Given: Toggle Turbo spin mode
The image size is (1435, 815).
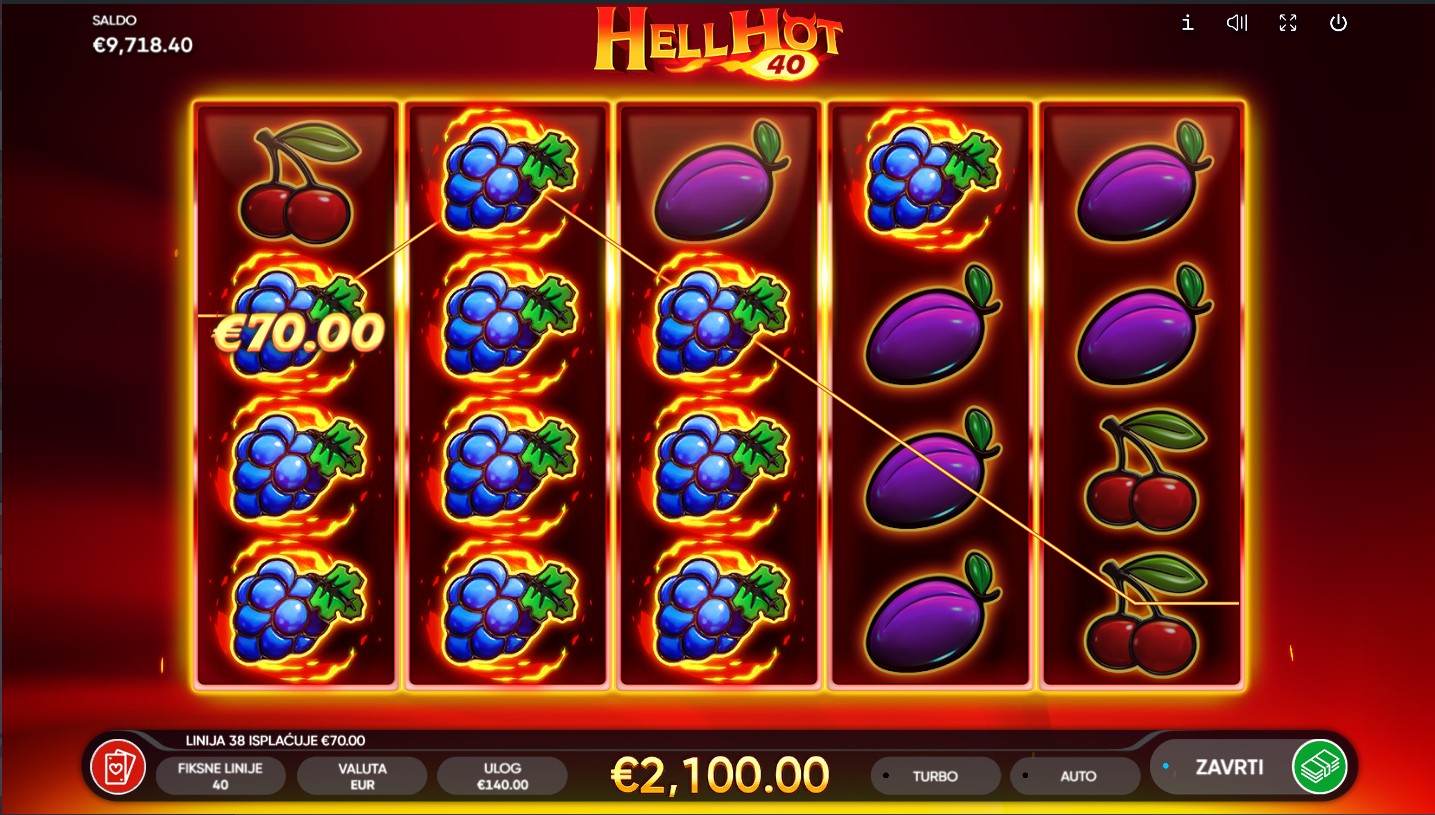Looking at the screenshot, I should (x=935, y=776).
